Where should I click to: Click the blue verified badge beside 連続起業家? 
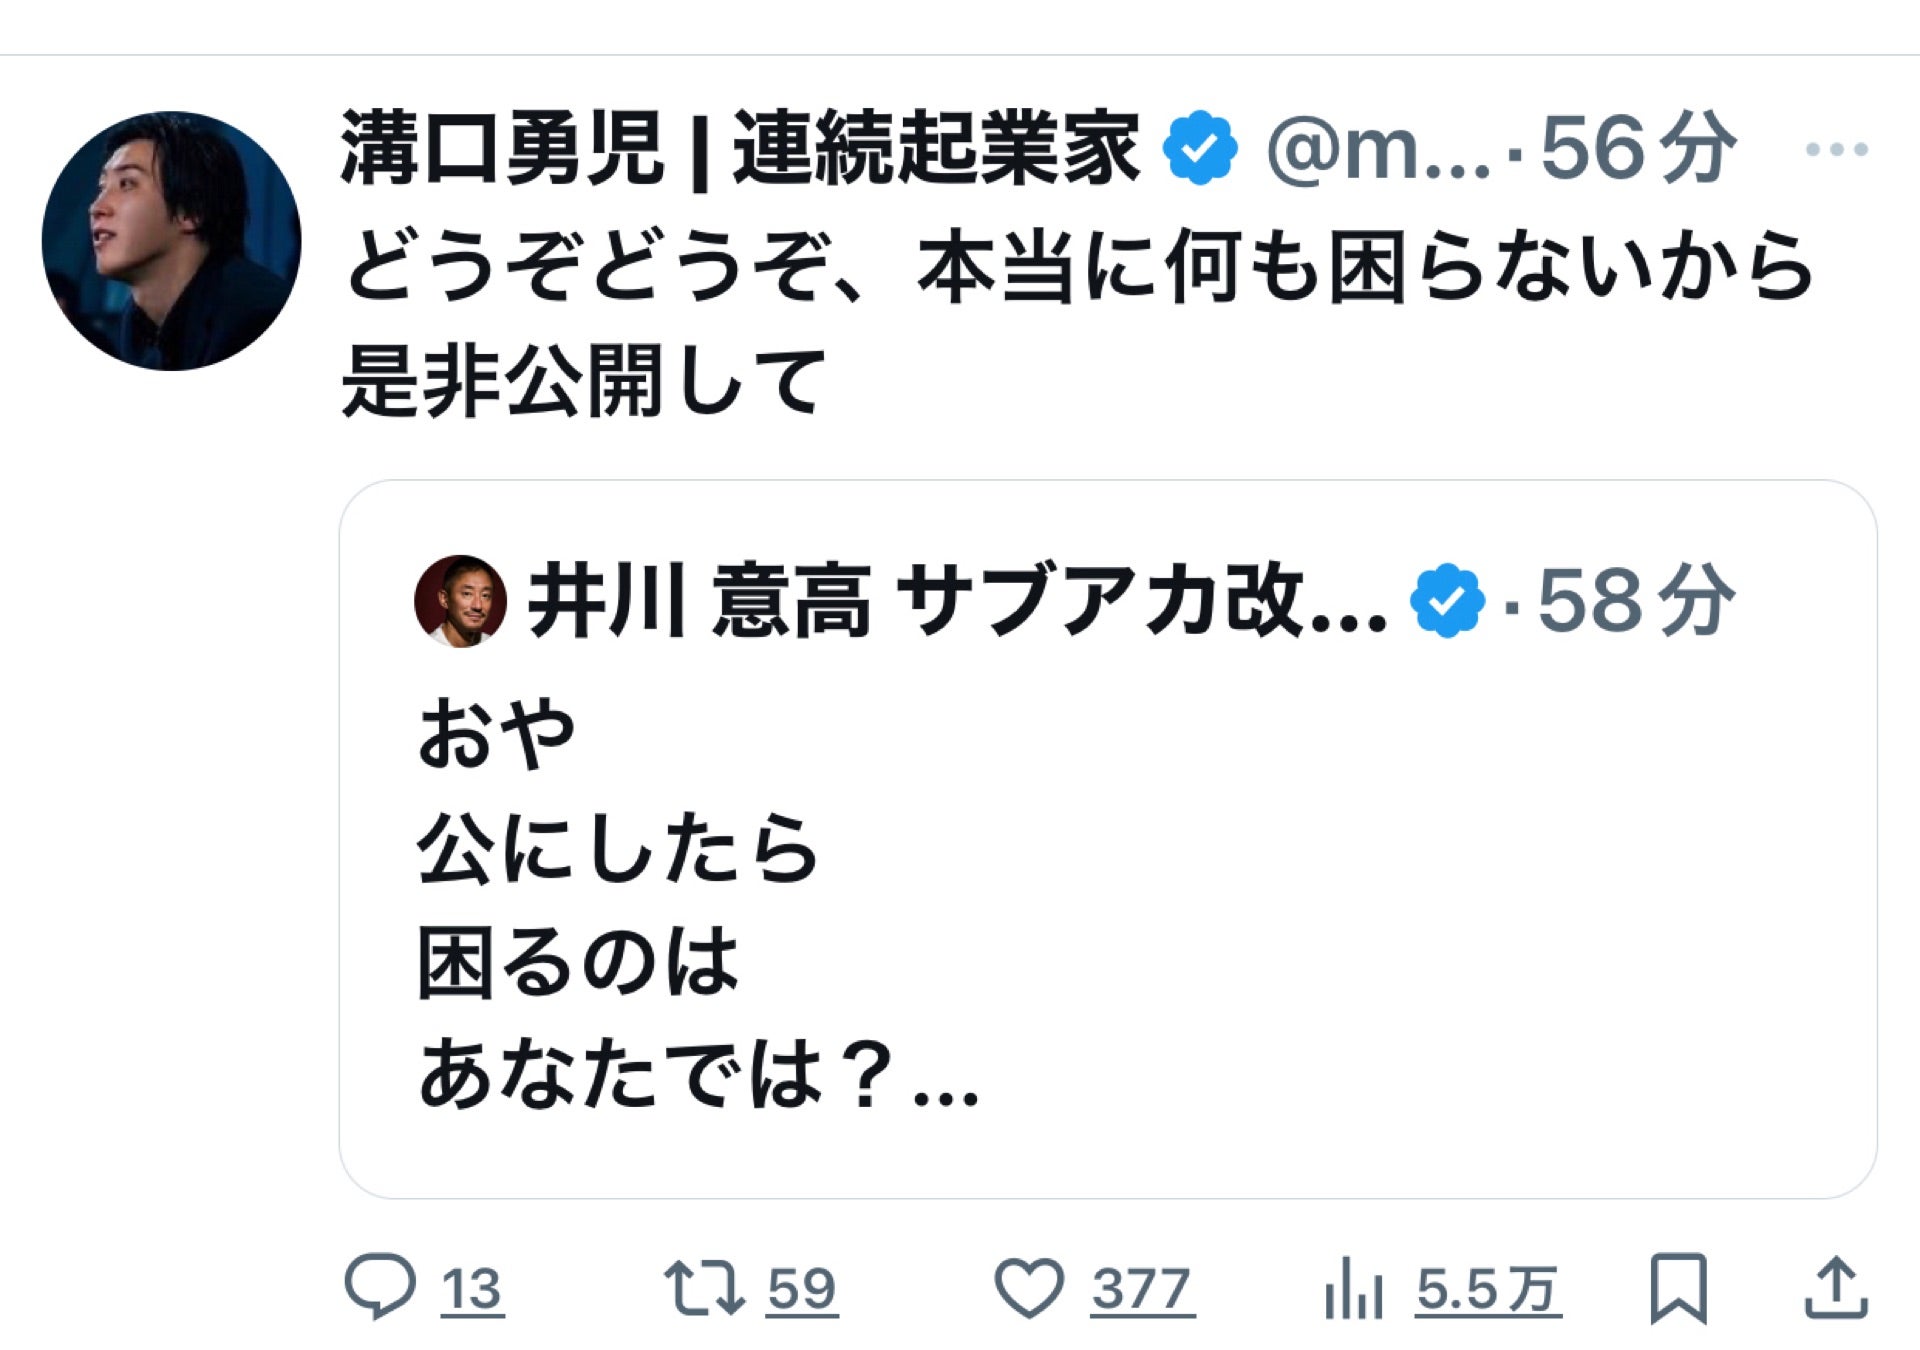pos(1200,150)
